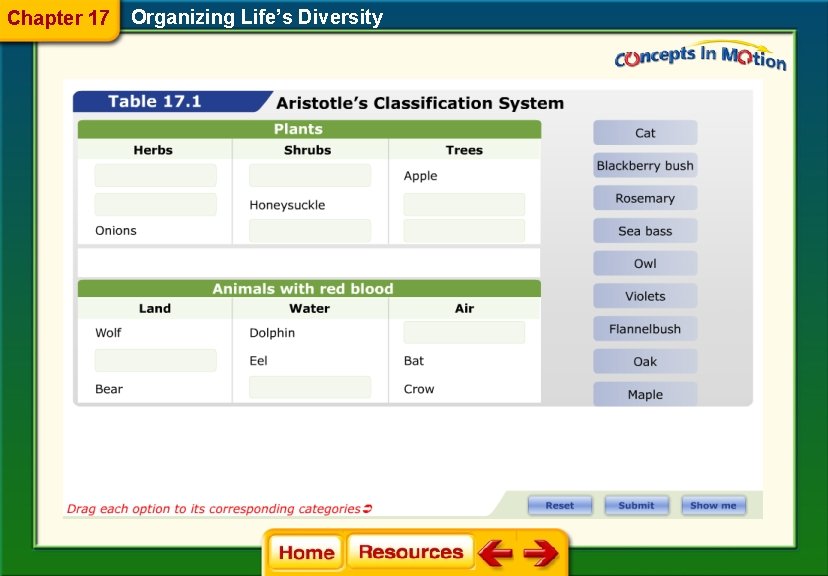Click the Shrubs column header
Viewport: 828px width, 576px height.
click(307, 150)
